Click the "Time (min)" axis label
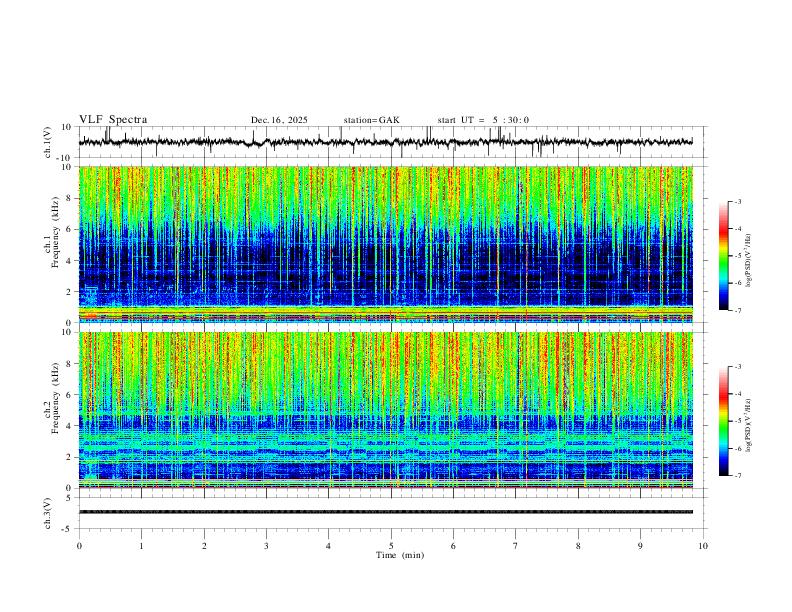Image resolution: width=792 pixels, height=612 pixels. point(400,555)
